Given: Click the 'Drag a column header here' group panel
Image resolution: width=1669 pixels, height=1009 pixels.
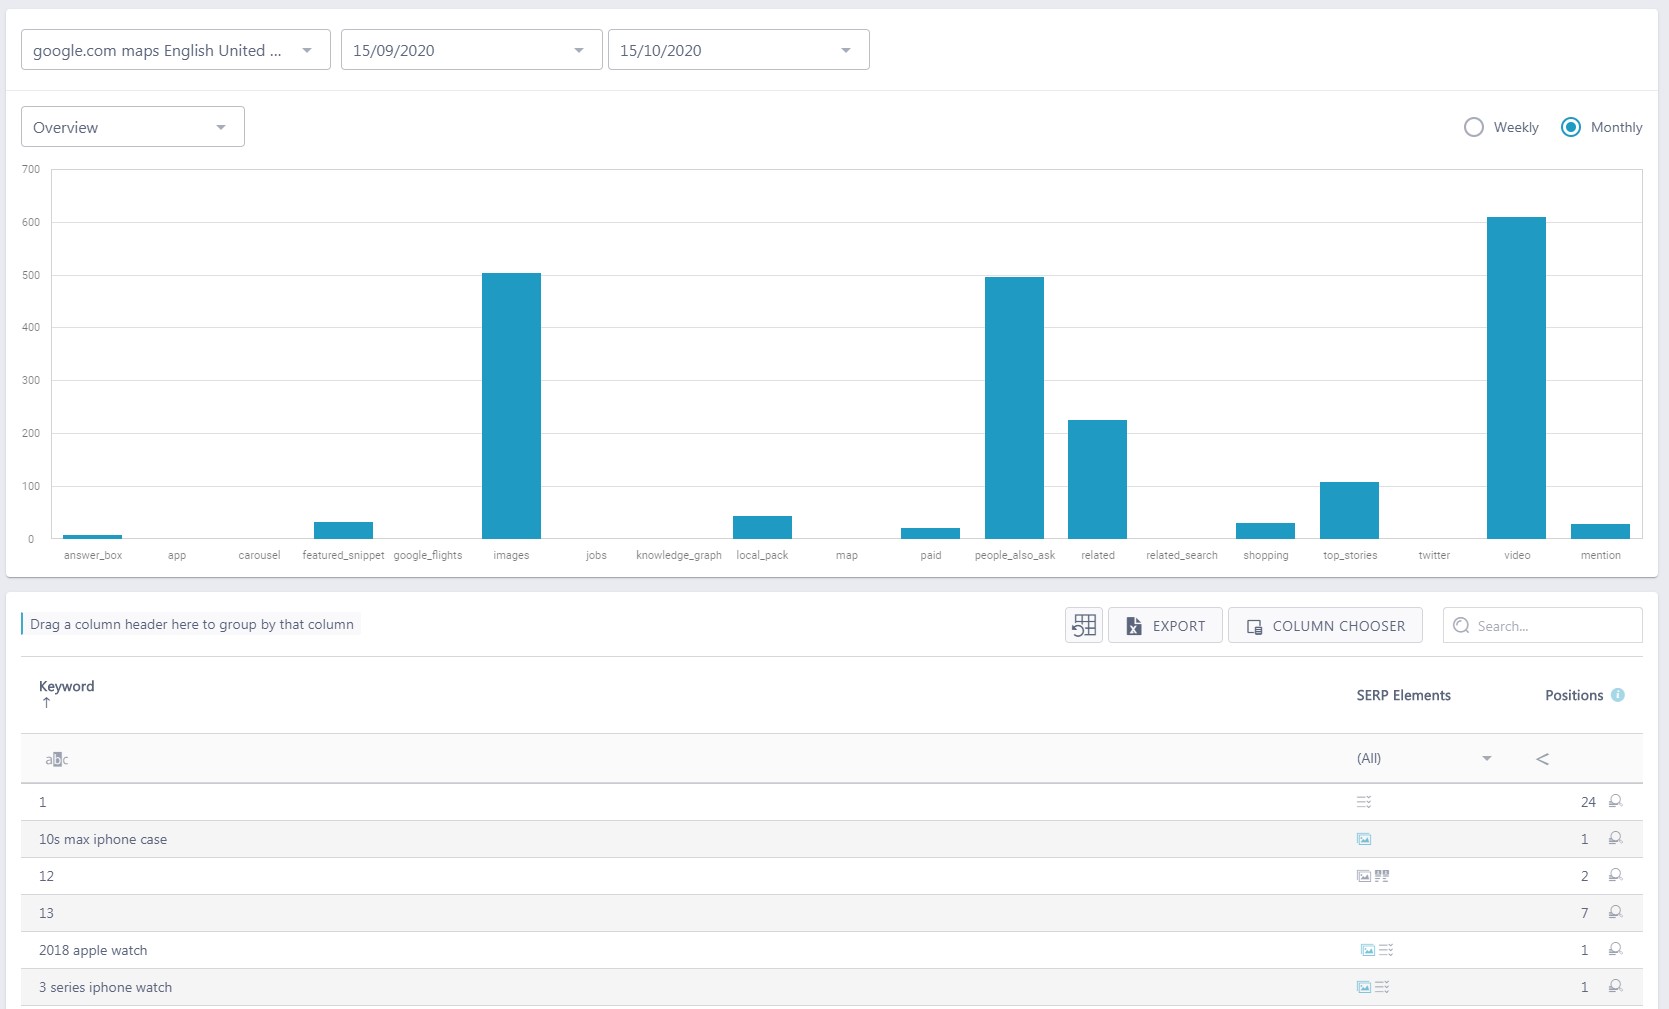Looking at the screenshot, I should point(191,624).
